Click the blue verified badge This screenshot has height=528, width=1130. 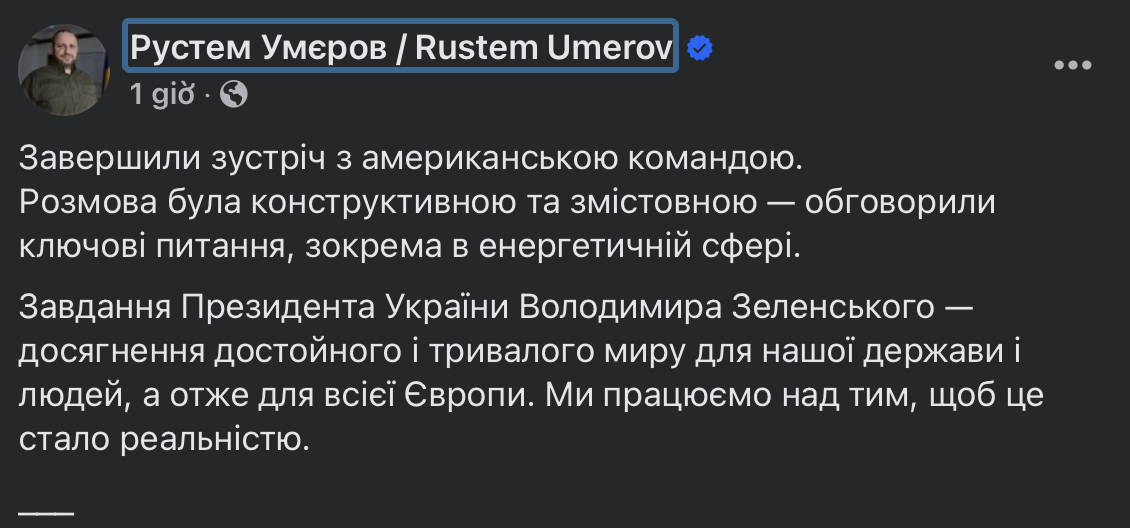[700, 47]
